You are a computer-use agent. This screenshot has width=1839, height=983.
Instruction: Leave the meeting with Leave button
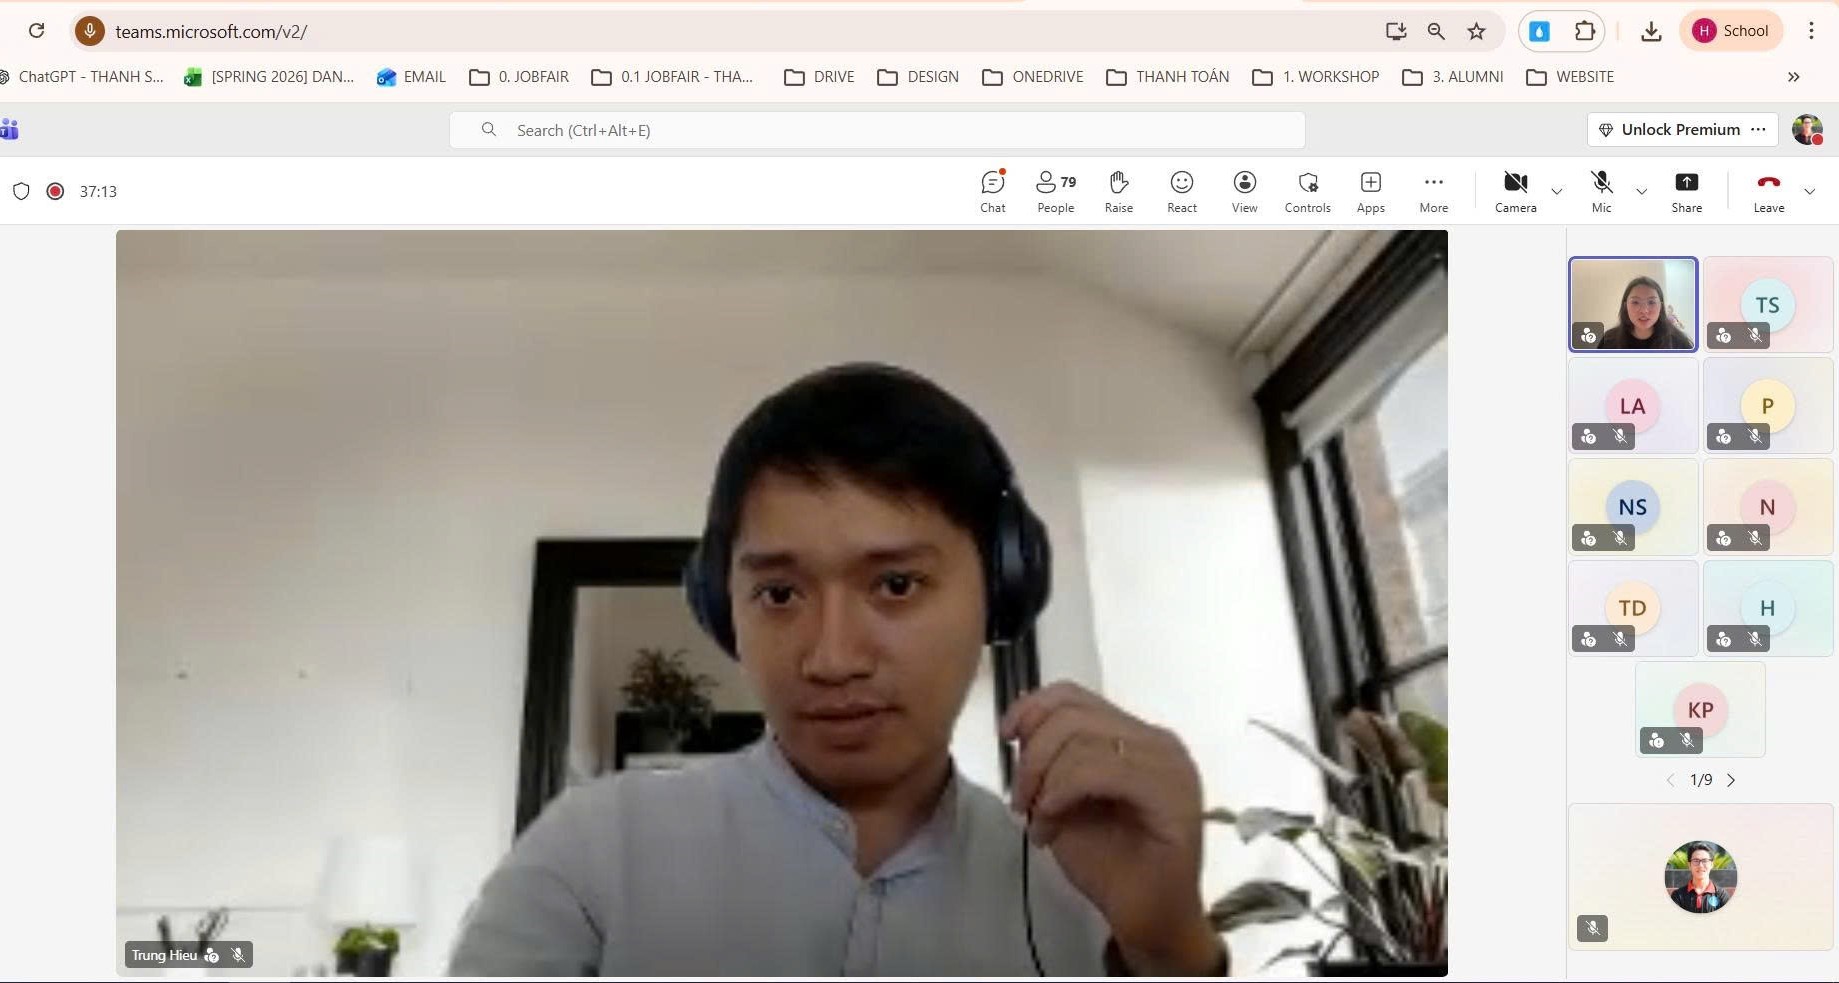1768,191
